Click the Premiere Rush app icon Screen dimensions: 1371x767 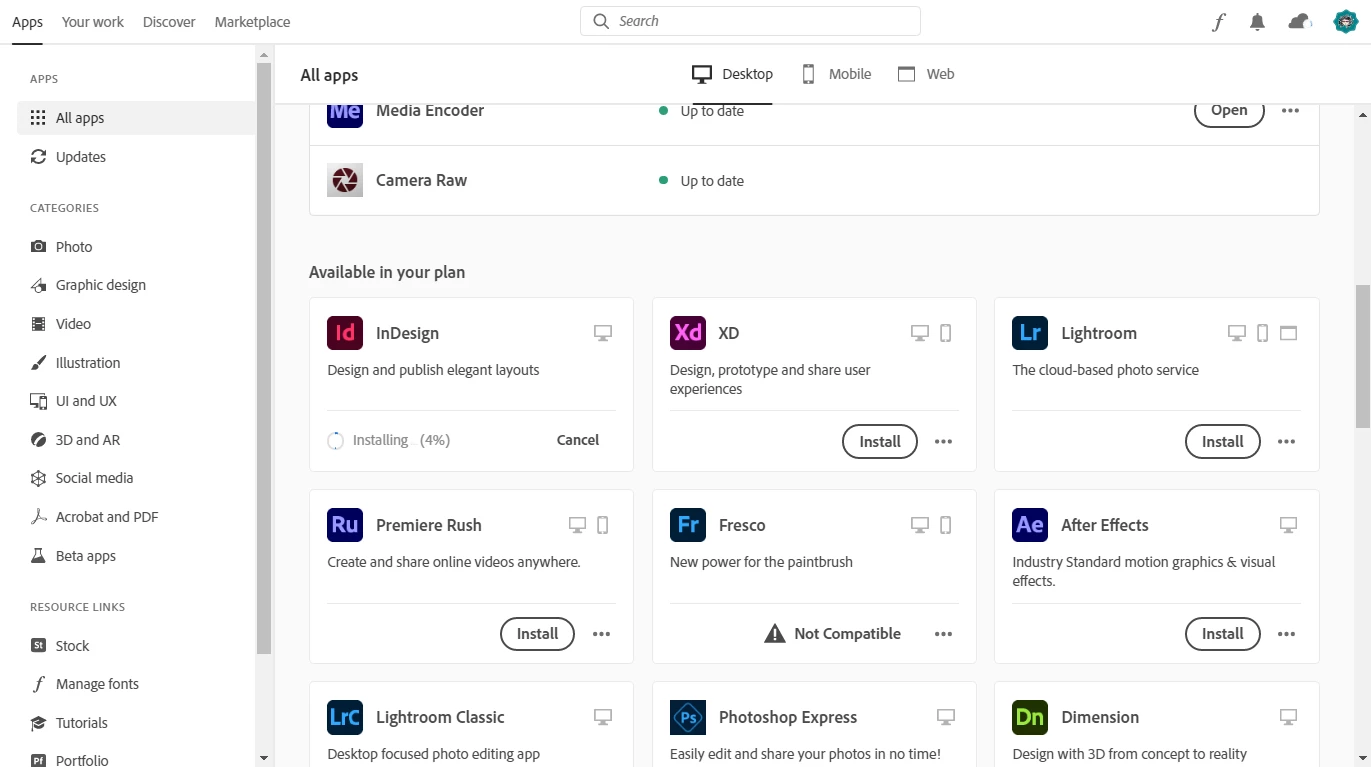[x=345, y=525]
